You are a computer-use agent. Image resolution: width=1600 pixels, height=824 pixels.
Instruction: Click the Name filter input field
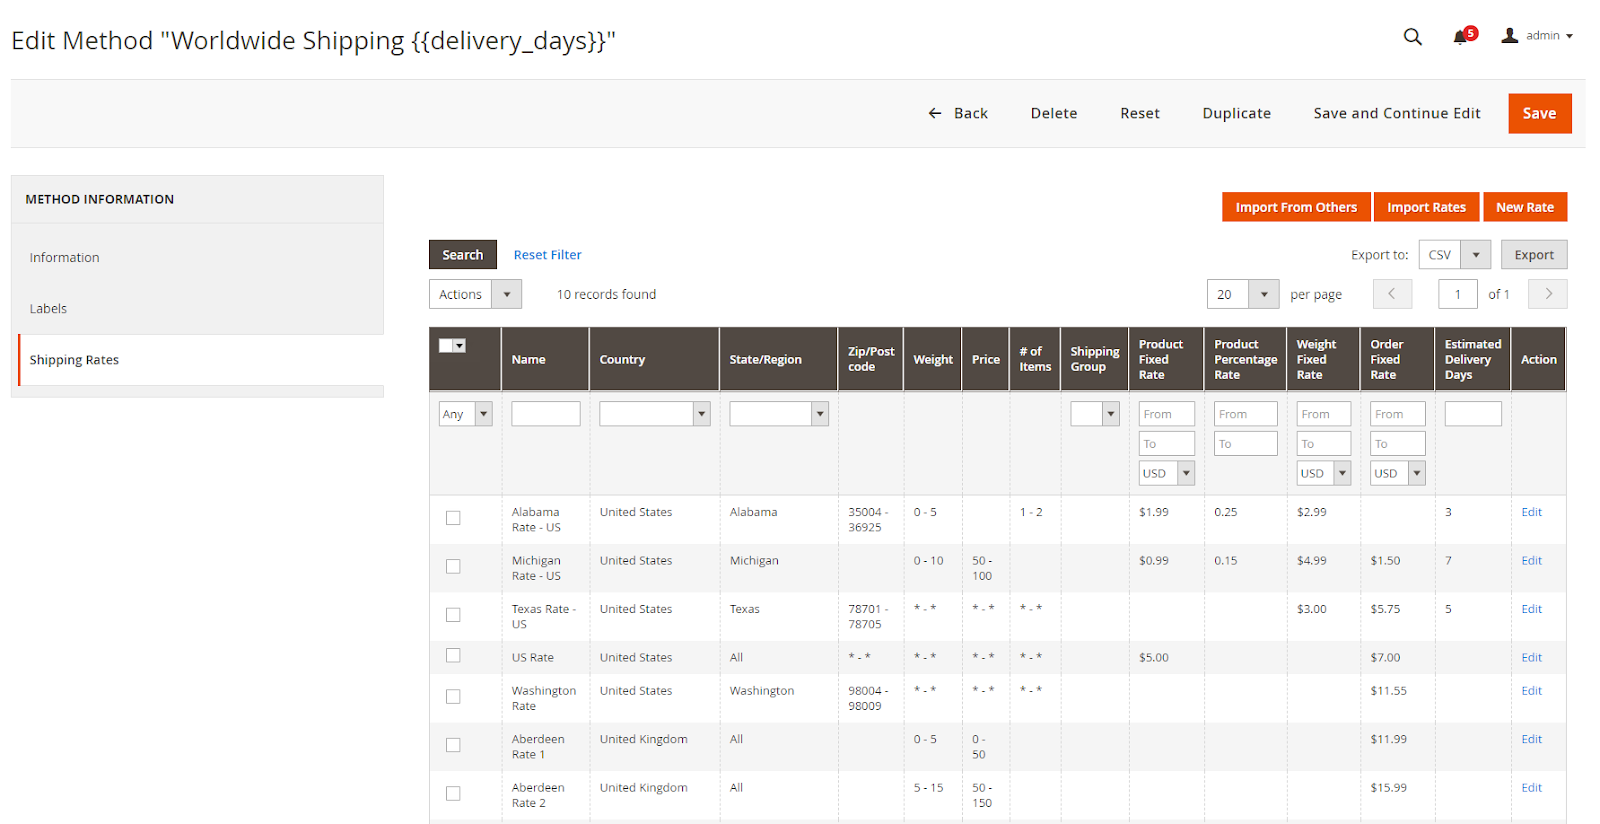point(545,414)
